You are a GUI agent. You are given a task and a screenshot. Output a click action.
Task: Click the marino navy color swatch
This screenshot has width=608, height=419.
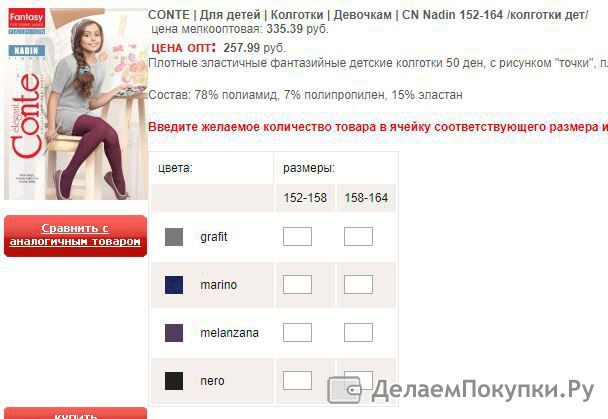point(174,285)
